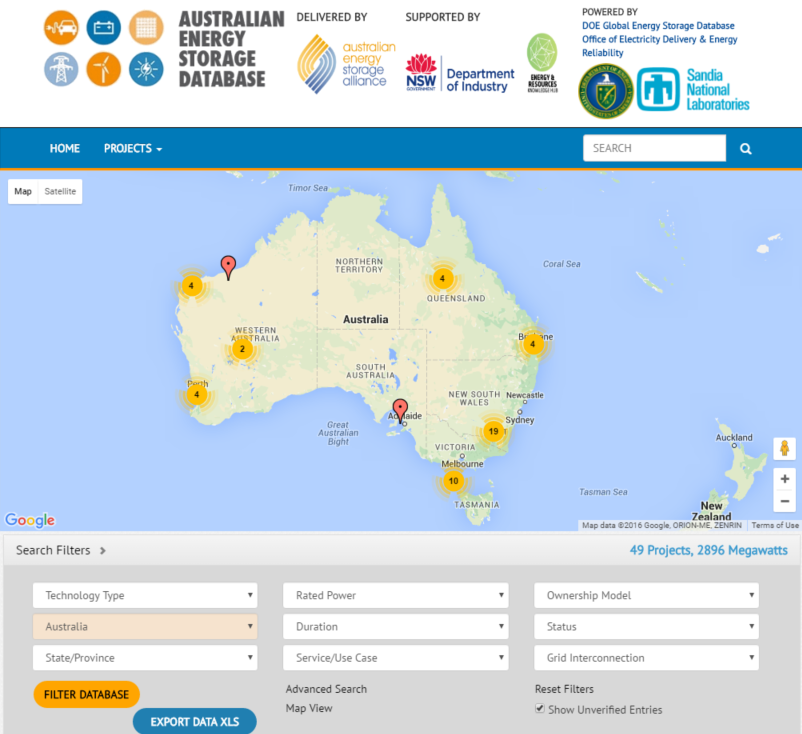Open the Ownership Model dropdown
This screenshot has width=802, height=734.
(647, 595)
